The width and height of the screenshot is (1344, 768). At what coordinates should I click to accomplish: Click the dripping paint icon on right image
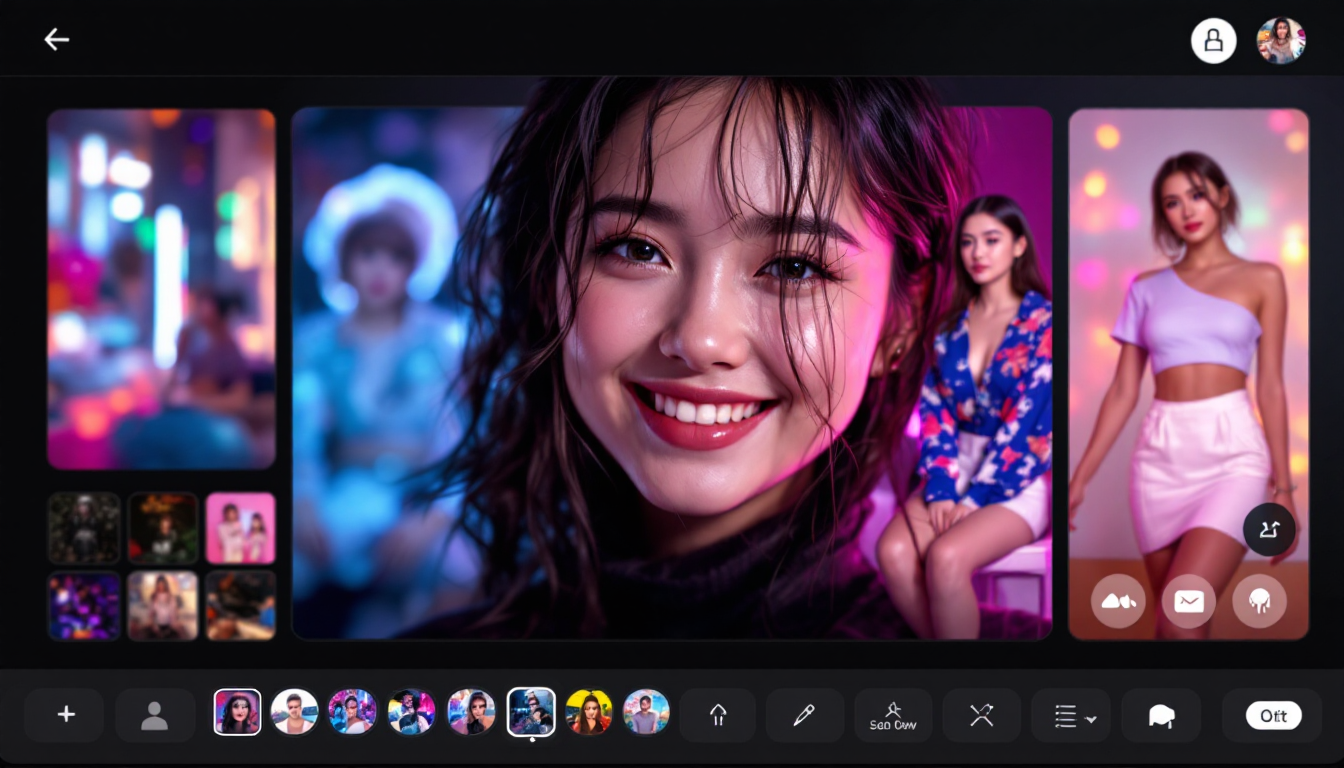coord(1259,601)
